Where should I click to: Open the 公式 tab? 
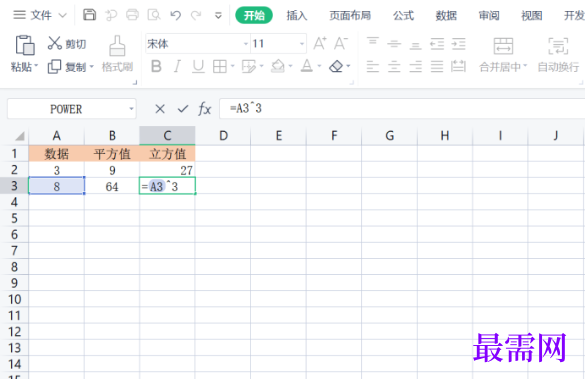[x=403, y=15]
